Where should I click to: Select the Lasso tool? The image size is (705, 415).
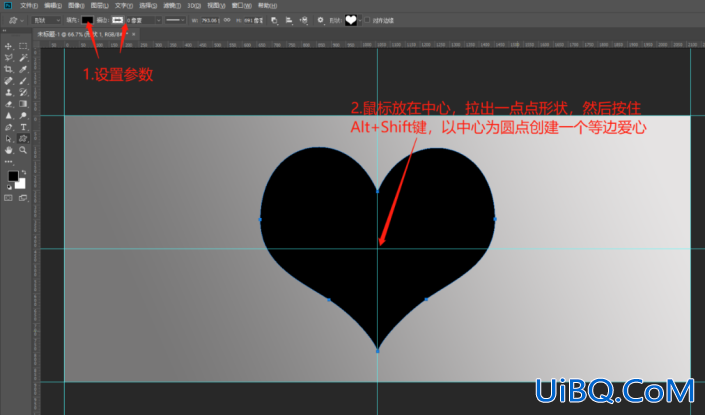tap(8, 58)
